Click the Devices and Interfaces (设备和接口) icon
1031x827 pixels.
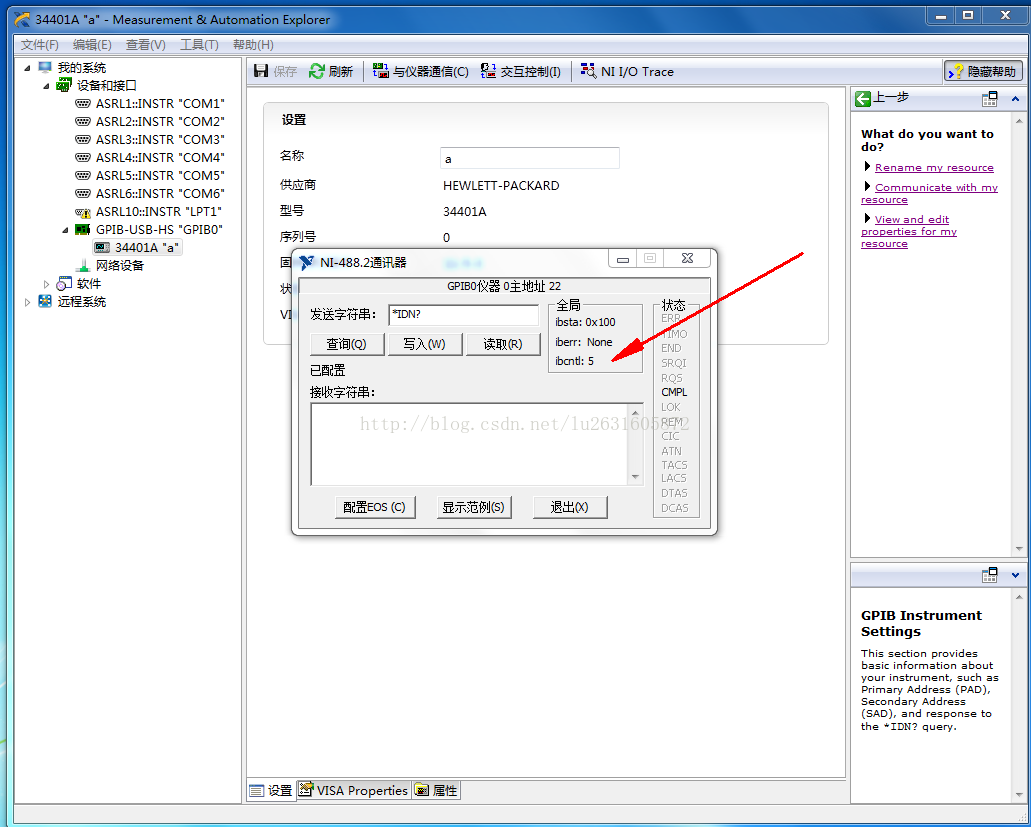coord(64,85)
